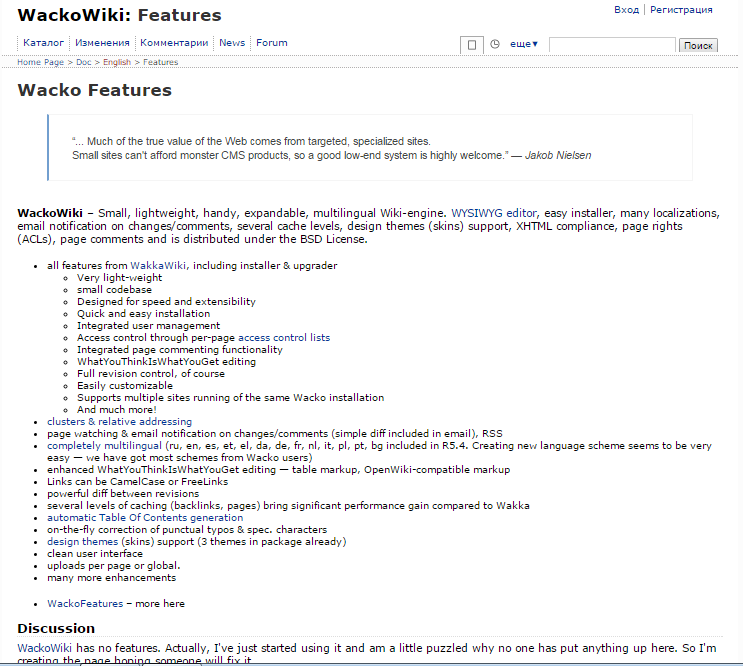Open the WackoFeatures link
Screen dimensions: 743x666
[x=85, y=603]
